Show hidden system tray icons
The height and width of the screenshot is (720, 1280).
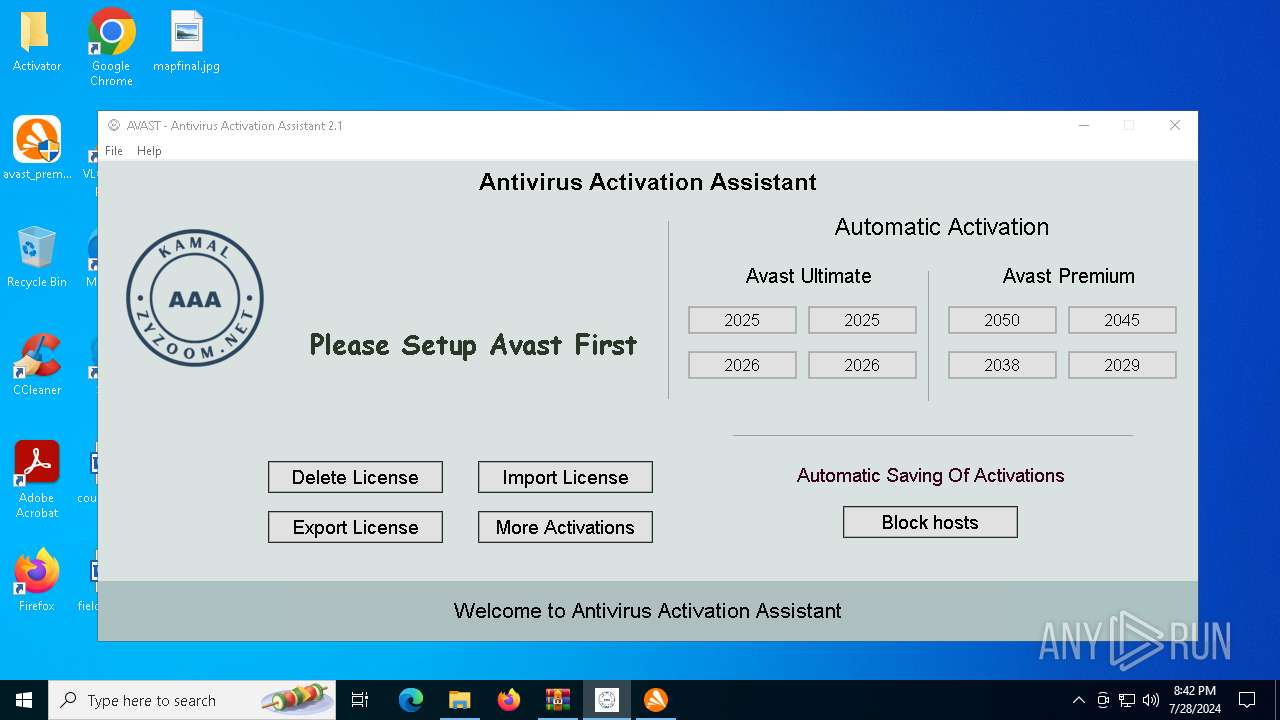click(1078, 700)
